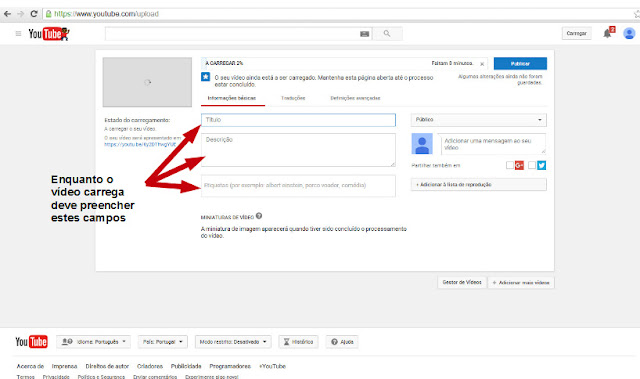Click help question mark beside Miniaturas de vídeo
640x379 pixels.
pos(259,216)
